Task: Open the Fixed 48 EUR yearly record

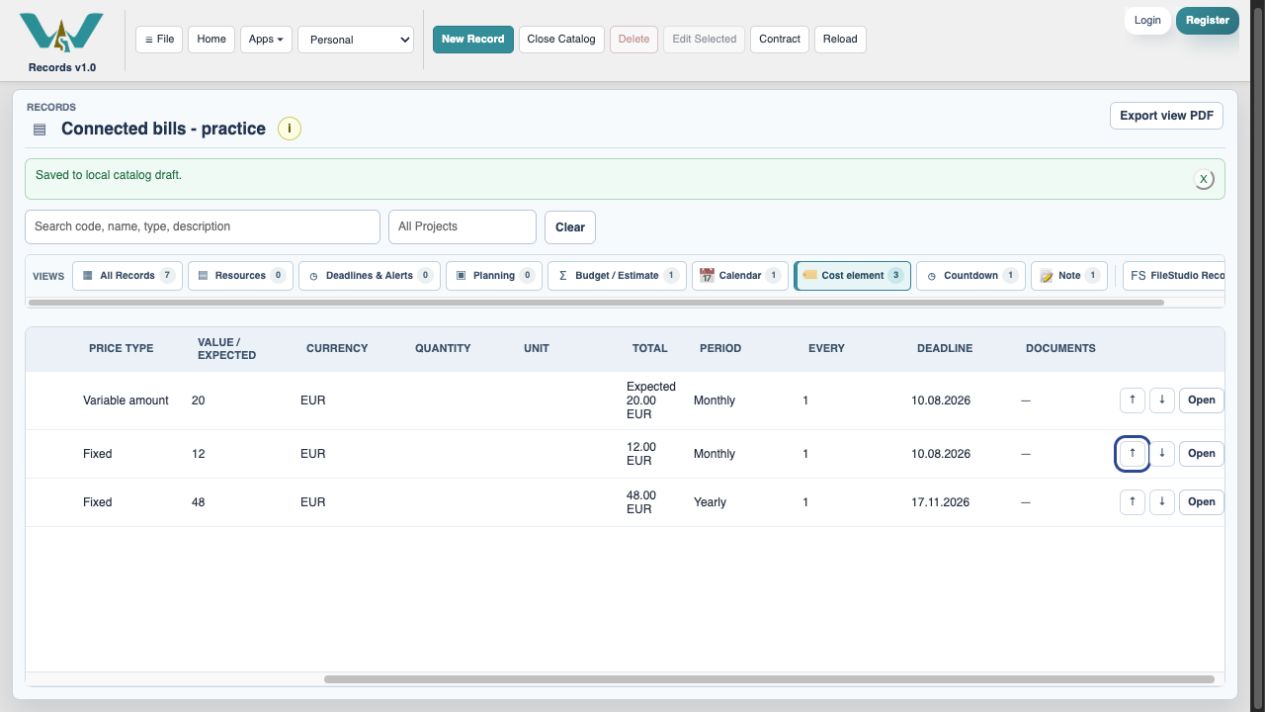Action: 1201,502
